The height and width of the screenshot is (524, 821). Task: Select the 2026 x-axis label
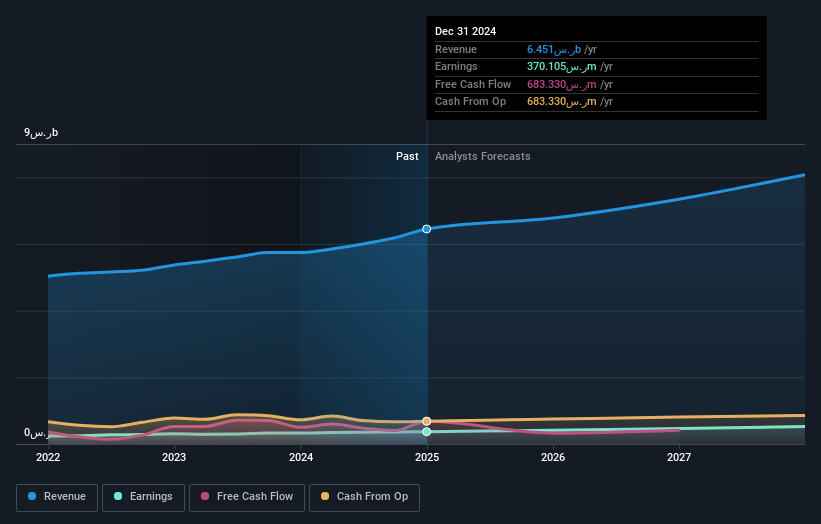[x=553, y=457]
